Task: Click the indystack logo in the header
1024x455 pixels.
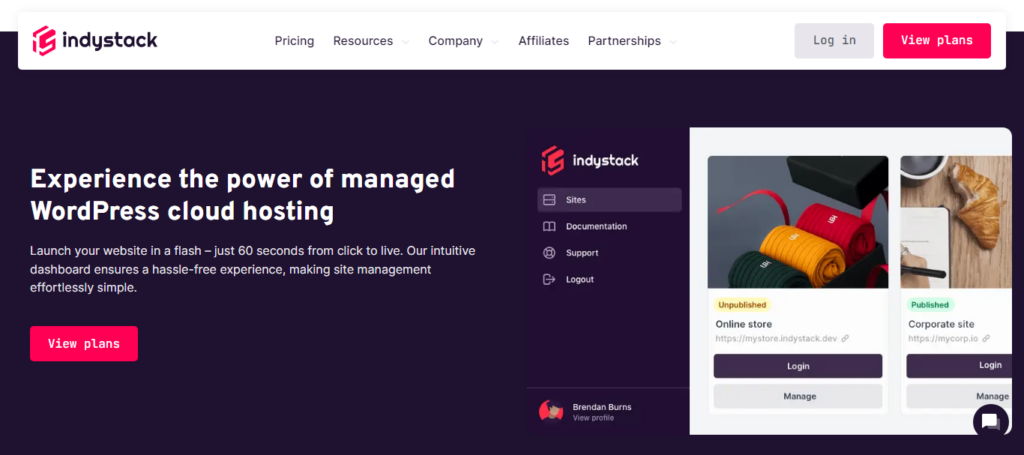Action: point(95,41)
